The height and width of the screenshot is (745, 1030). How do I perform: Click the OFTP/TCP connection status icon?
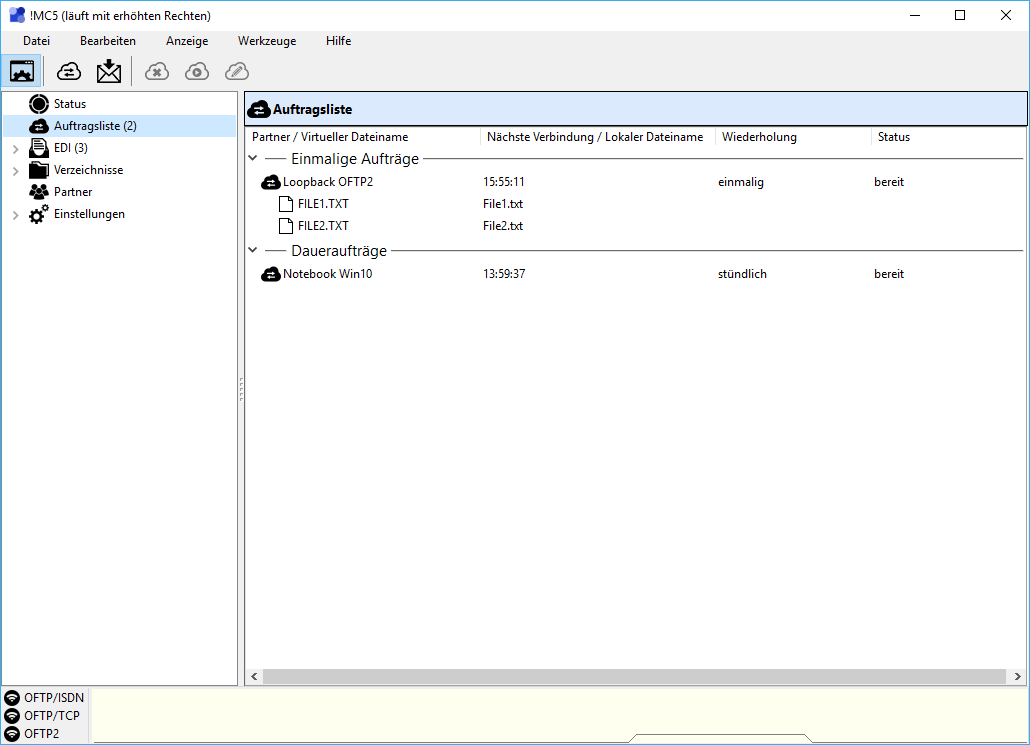pos(12,716)
